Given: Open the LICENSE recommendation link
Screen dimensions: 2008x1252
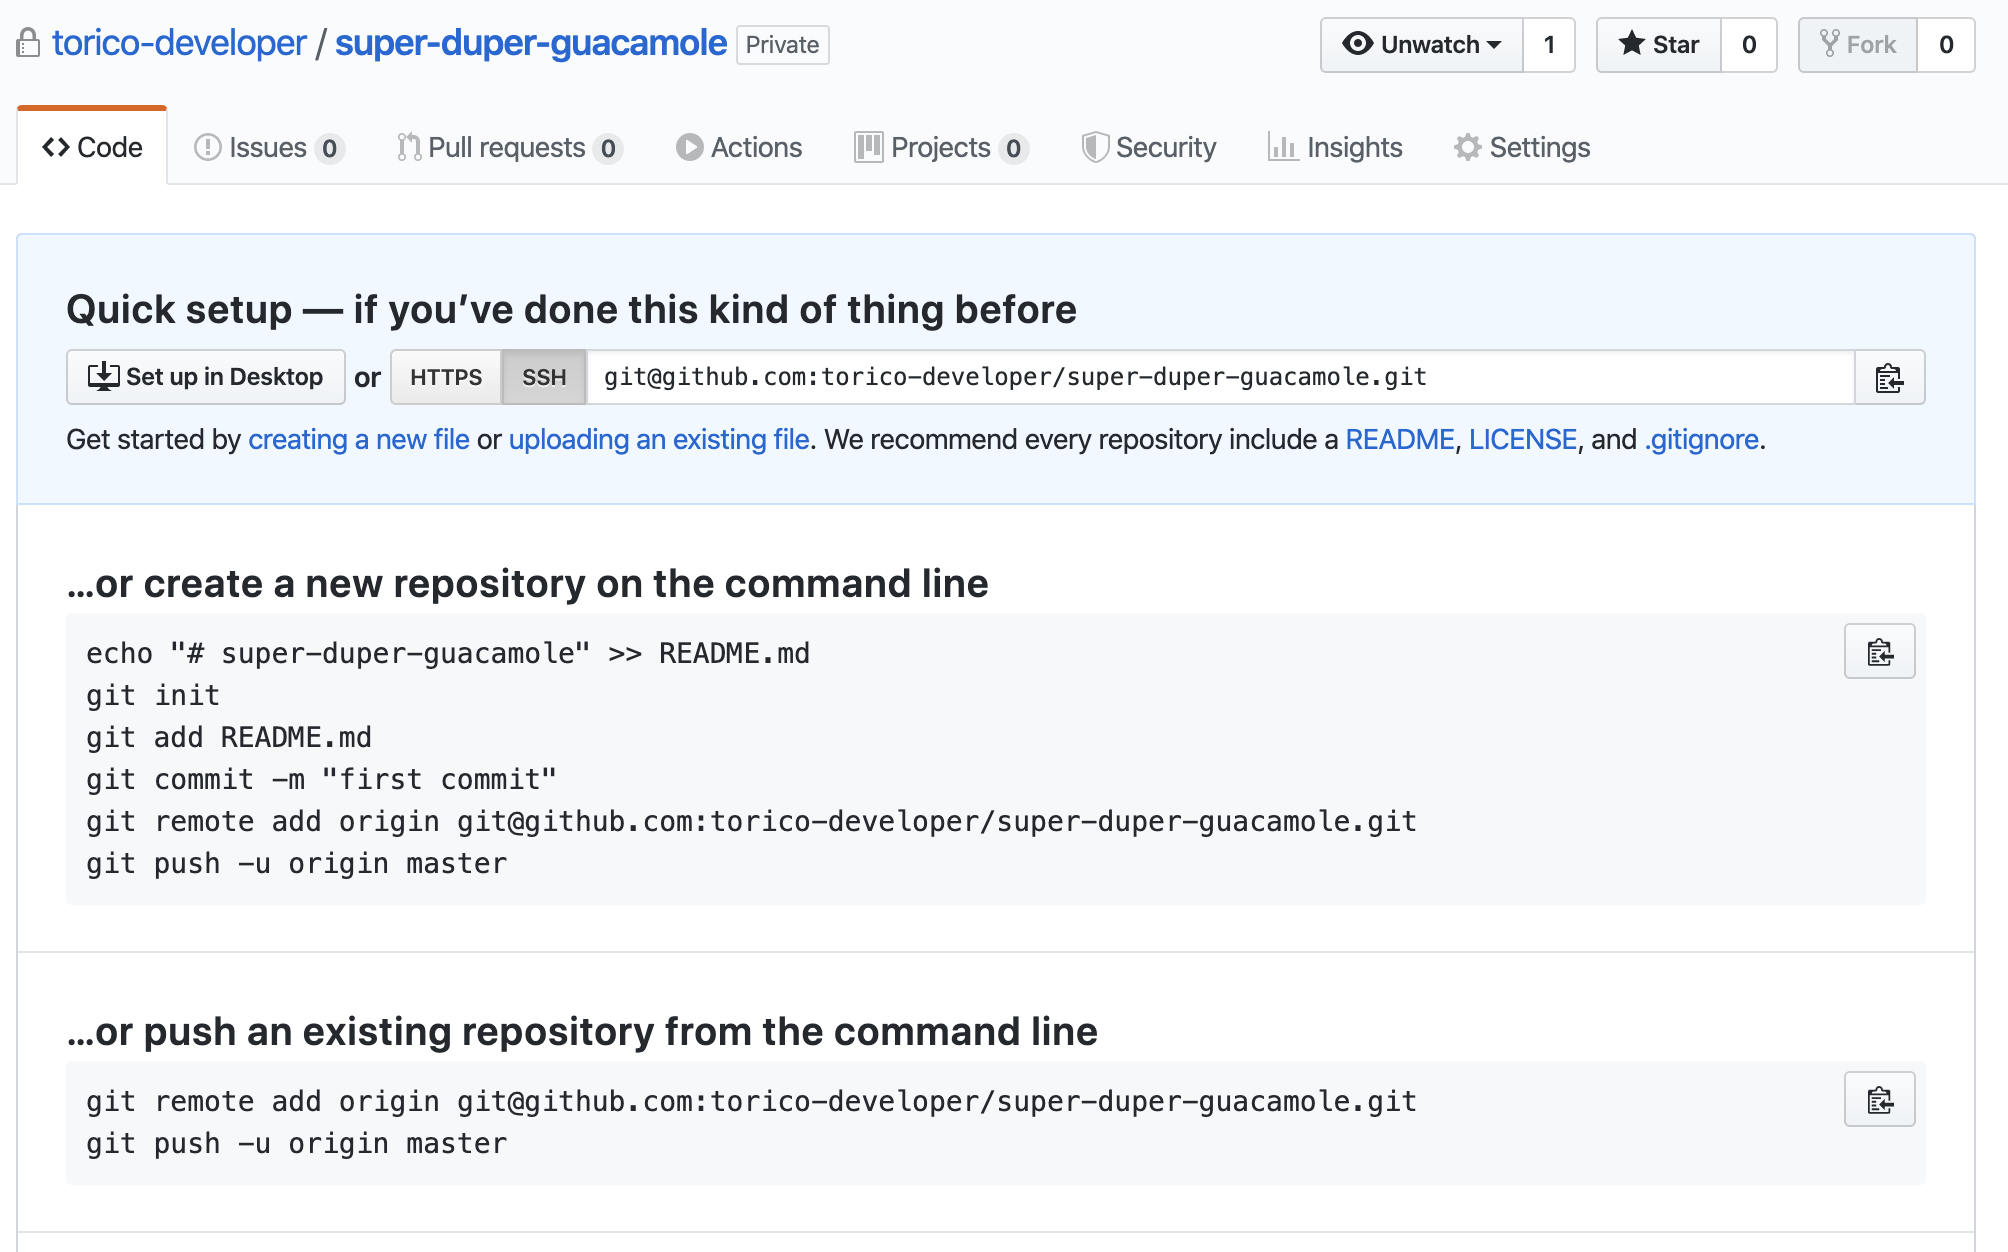Looking at the screenshot, I should [x=1523, y=439].
